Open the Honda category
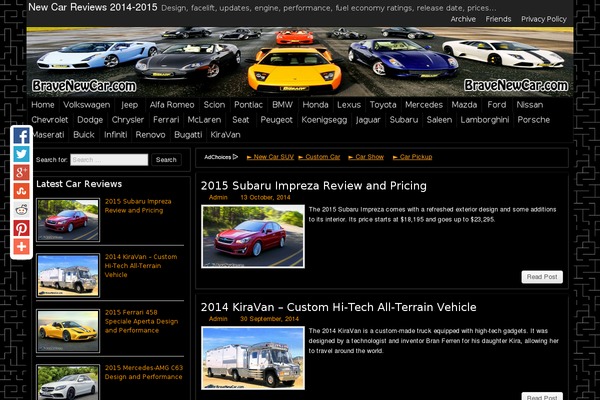Screen dimensions: 600x400 click(x=315, y=105)
